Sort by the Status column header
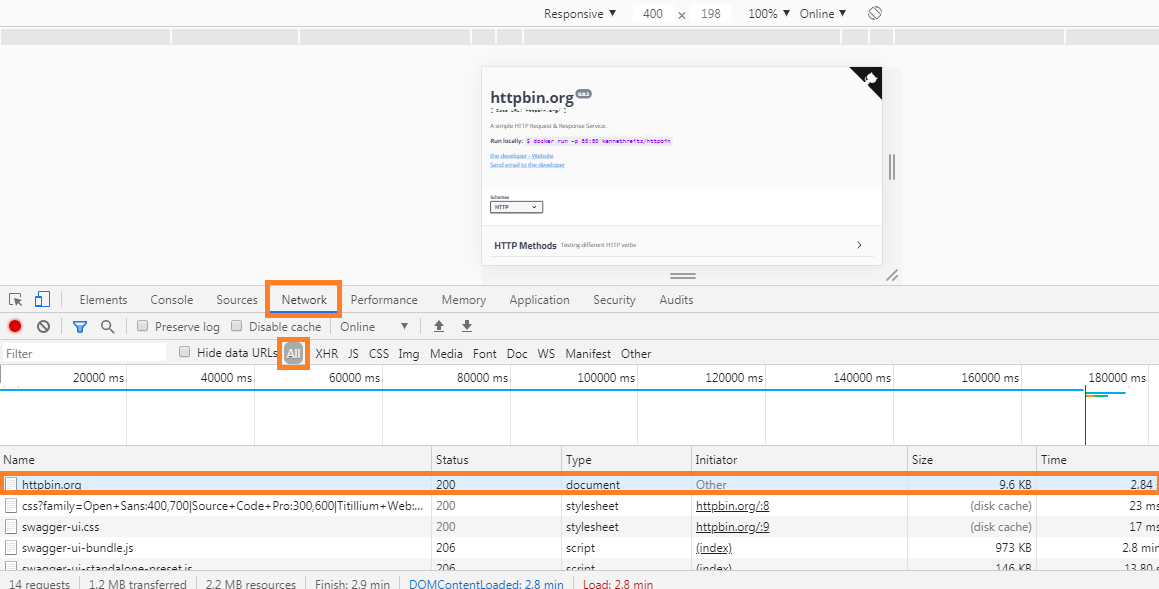 point(497,460)
